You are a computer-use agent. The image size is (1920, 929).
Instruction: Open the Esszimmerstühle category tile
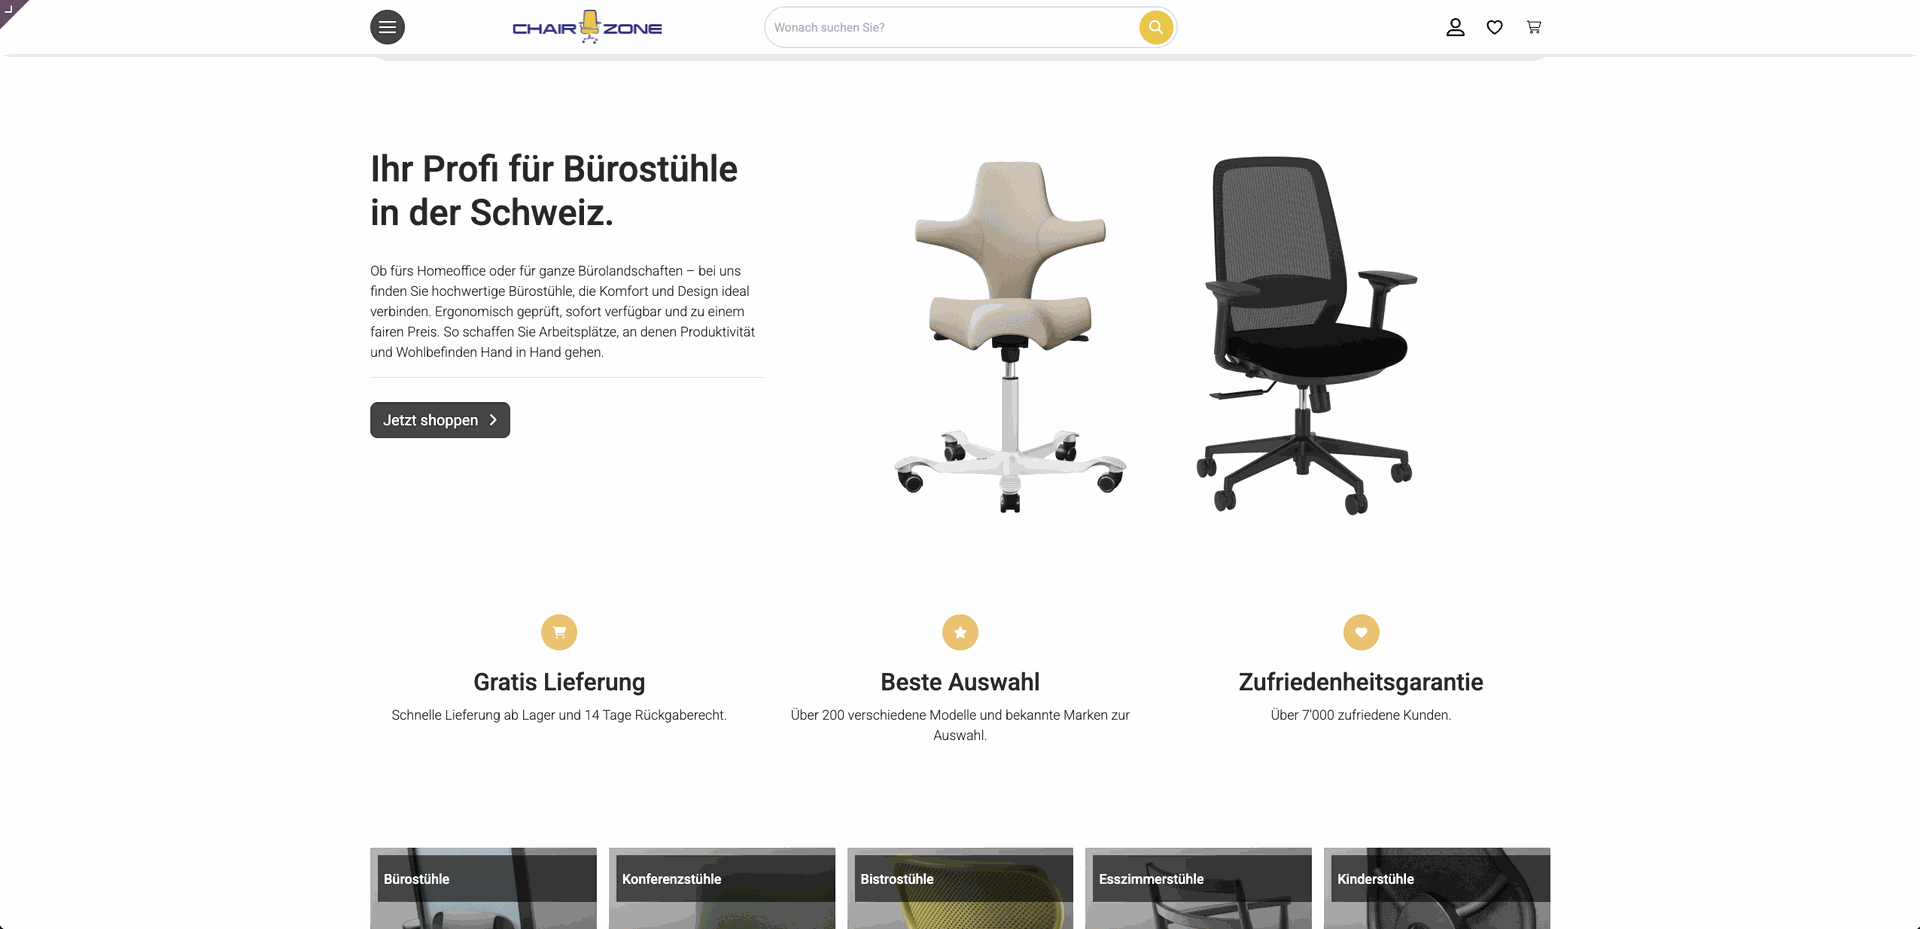(x=1198, y=888)
